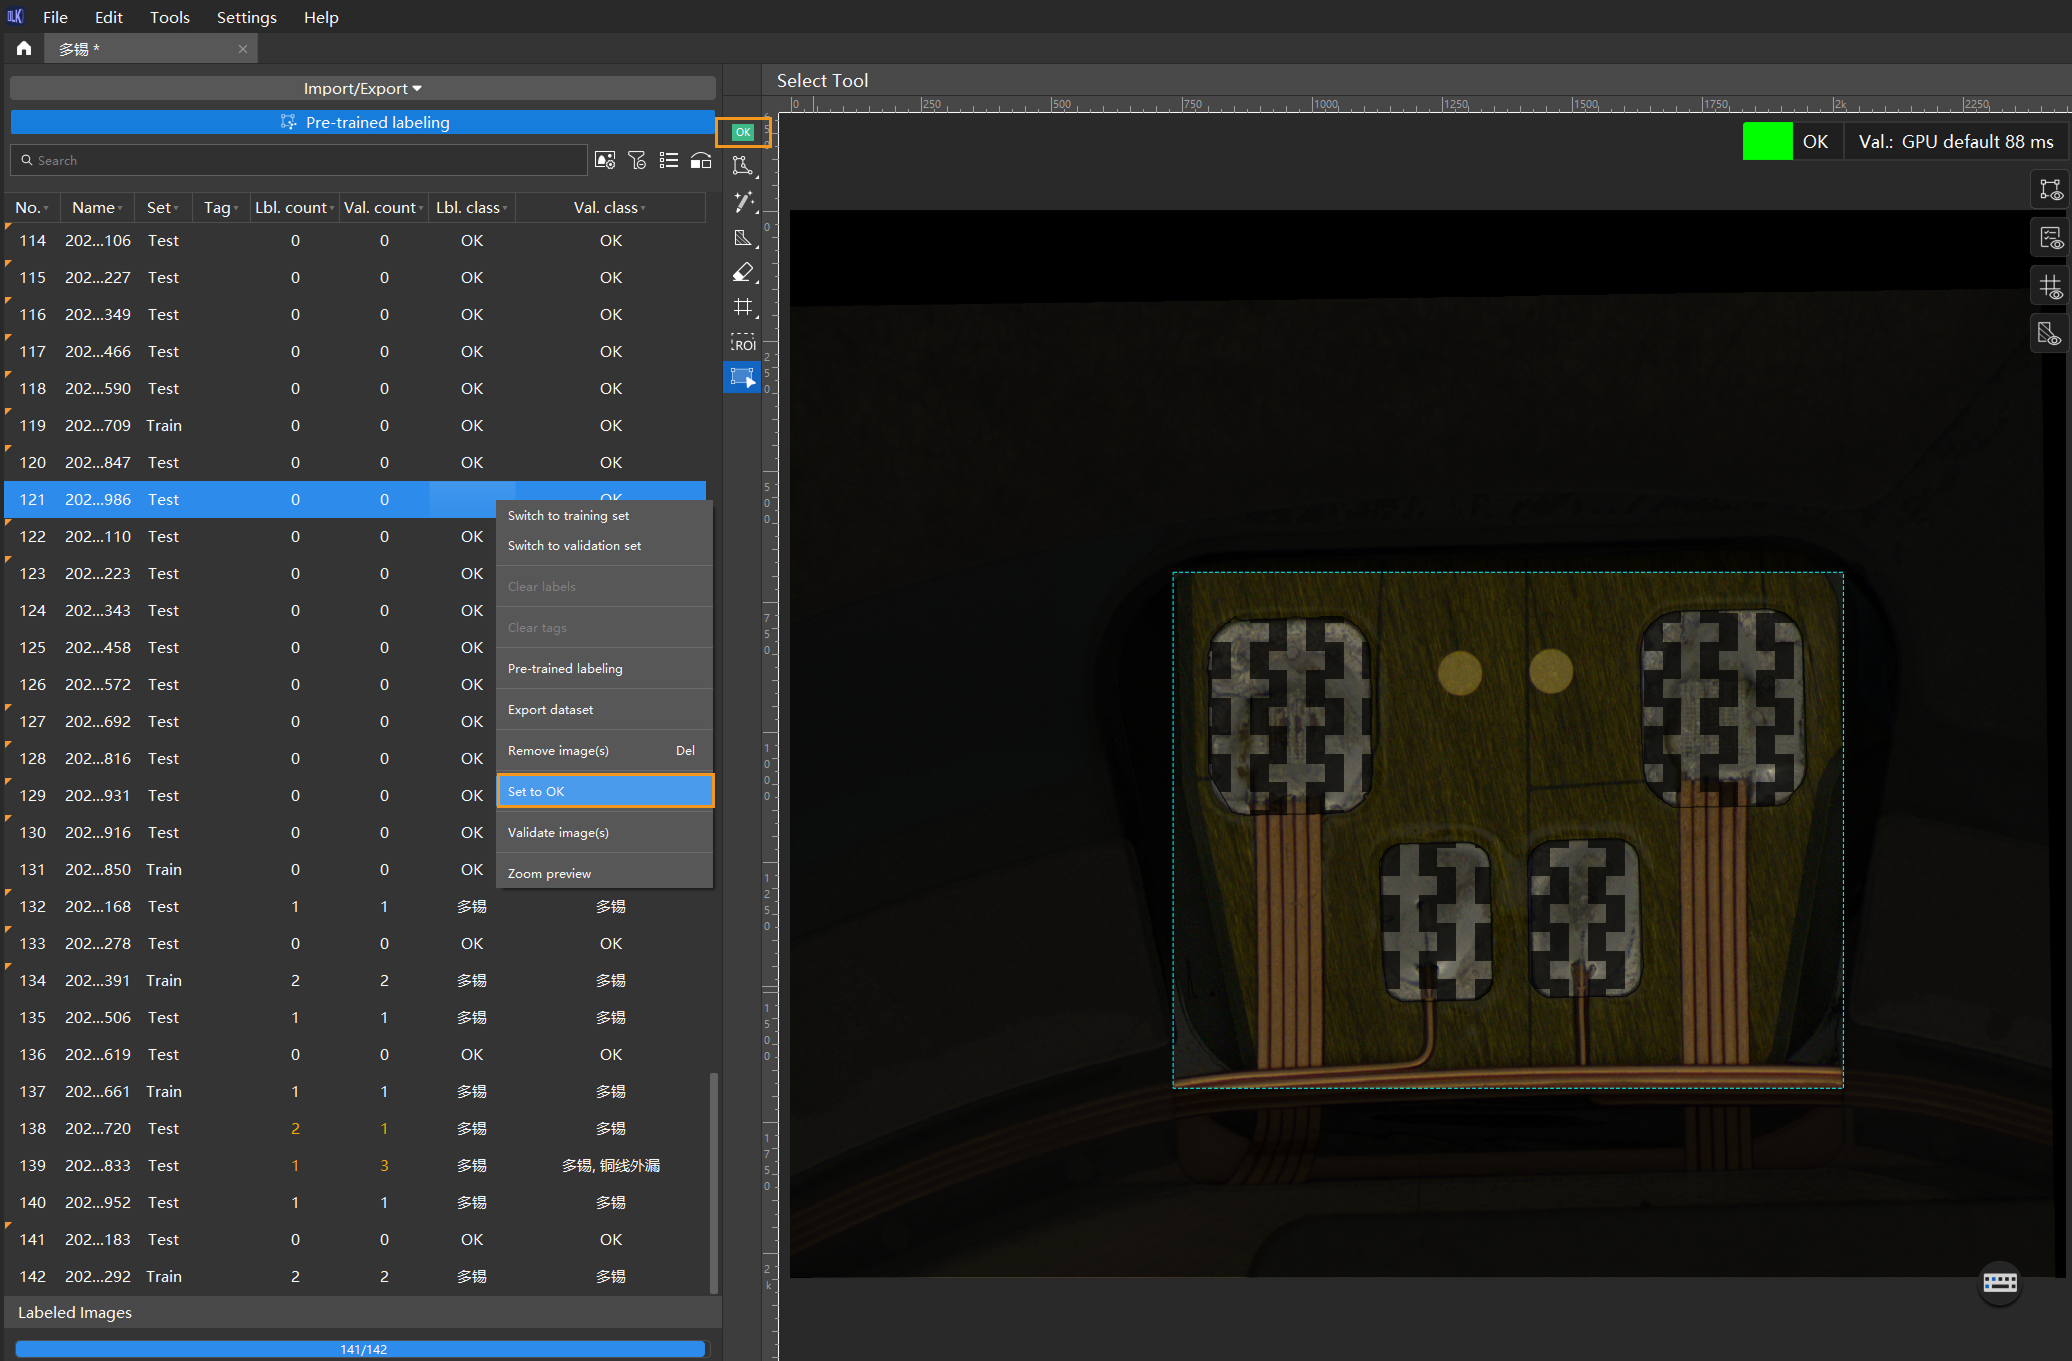The height and width of the screenshot is (1361, 2072).
Task: Open the Settings menu
Action: [246, 17]
